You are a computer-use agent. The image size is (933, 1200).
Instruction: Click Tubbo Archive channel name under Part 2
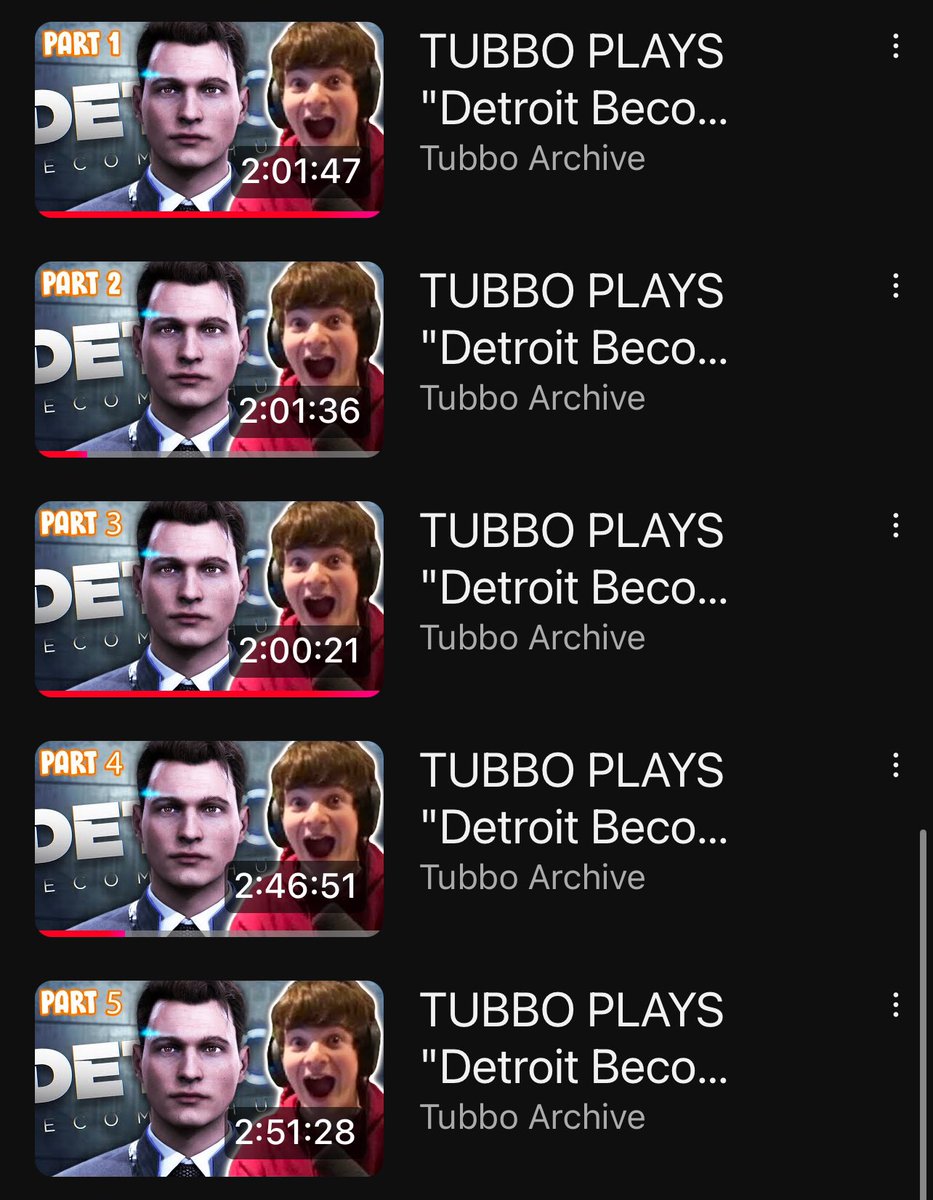coord(532,398)
